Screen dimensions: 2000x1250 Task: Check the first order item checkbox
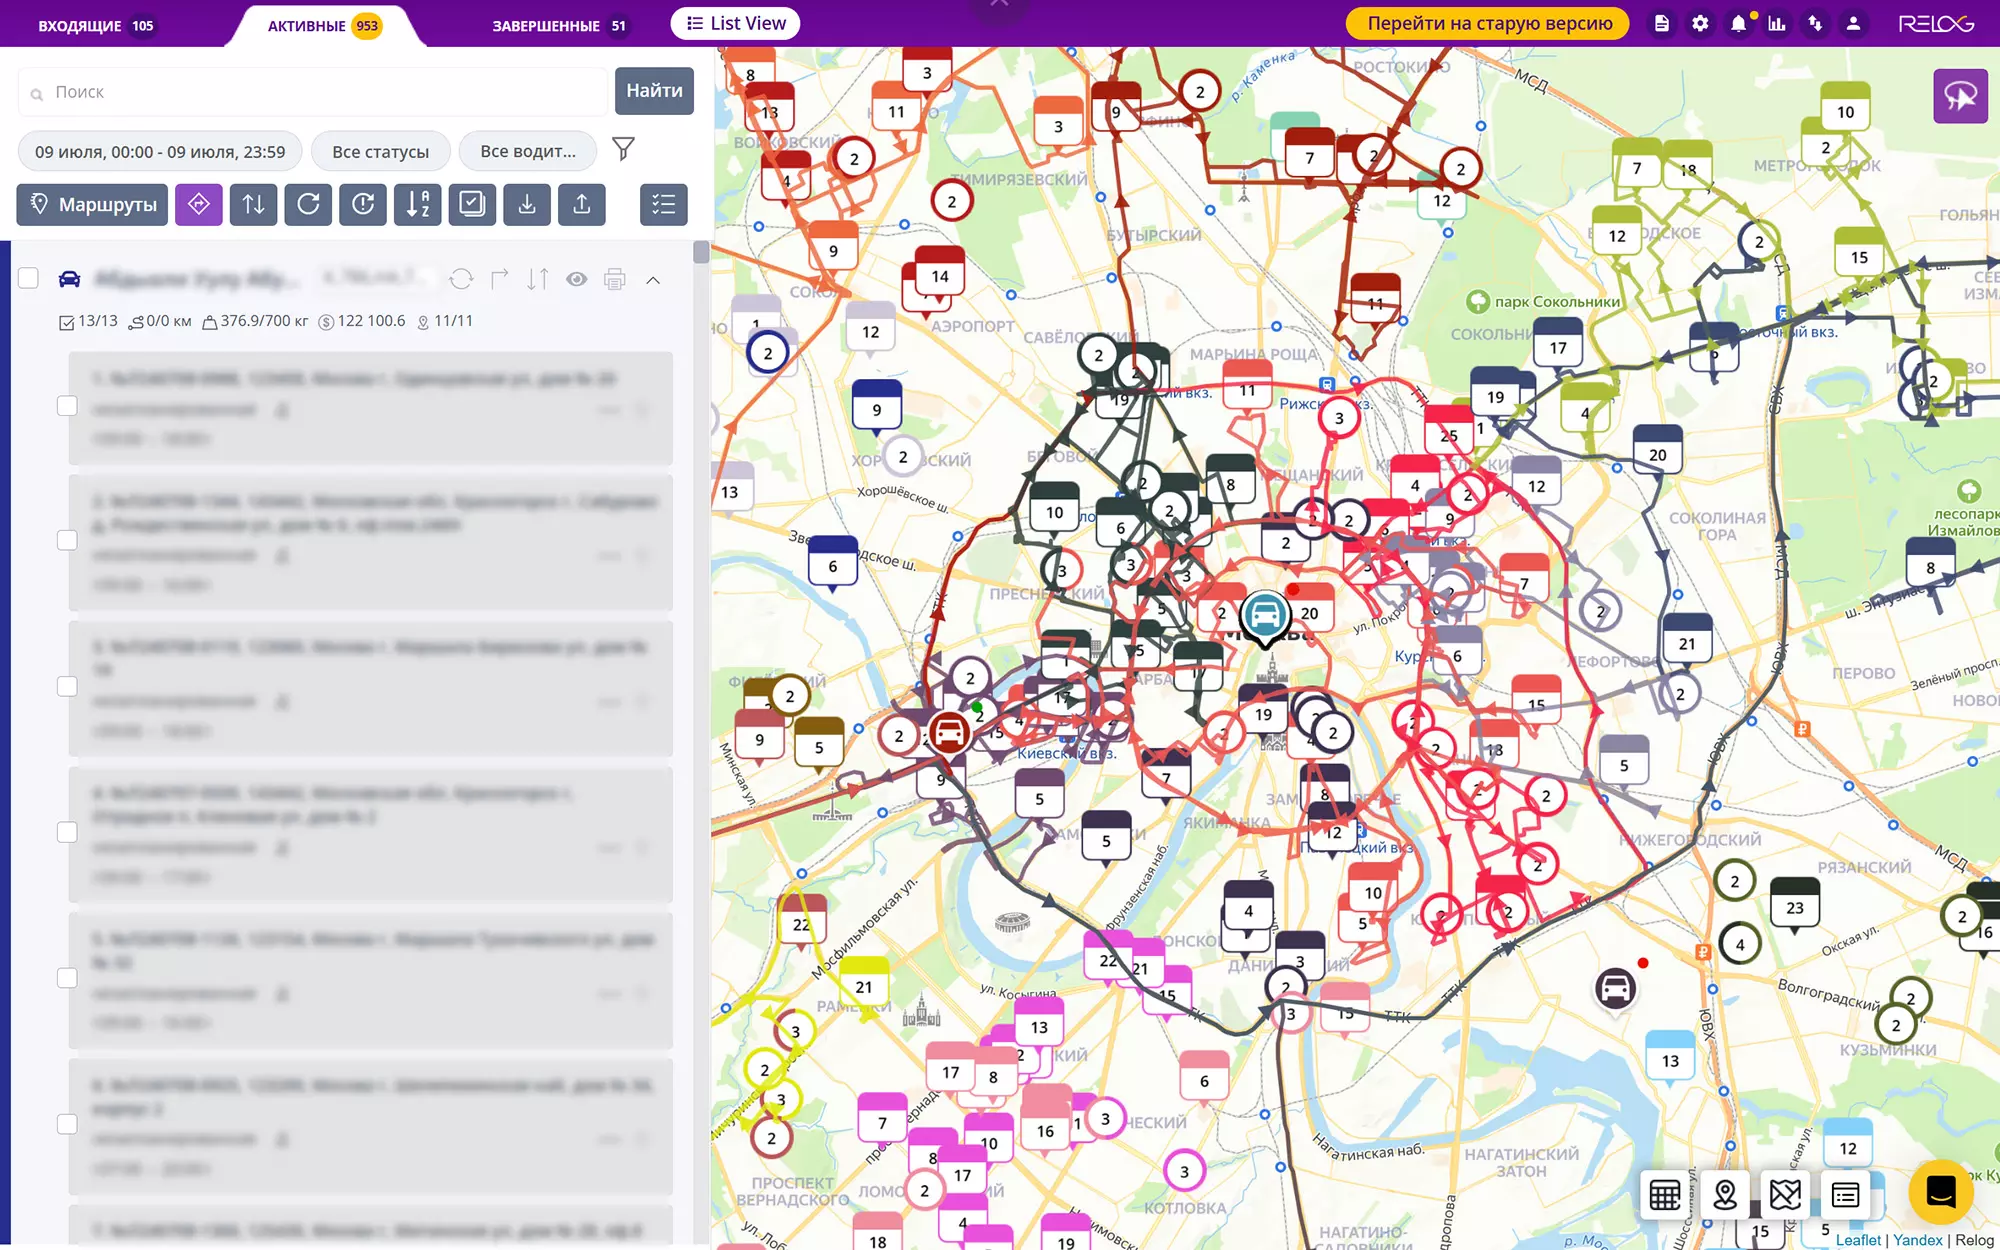pos(67,406)
